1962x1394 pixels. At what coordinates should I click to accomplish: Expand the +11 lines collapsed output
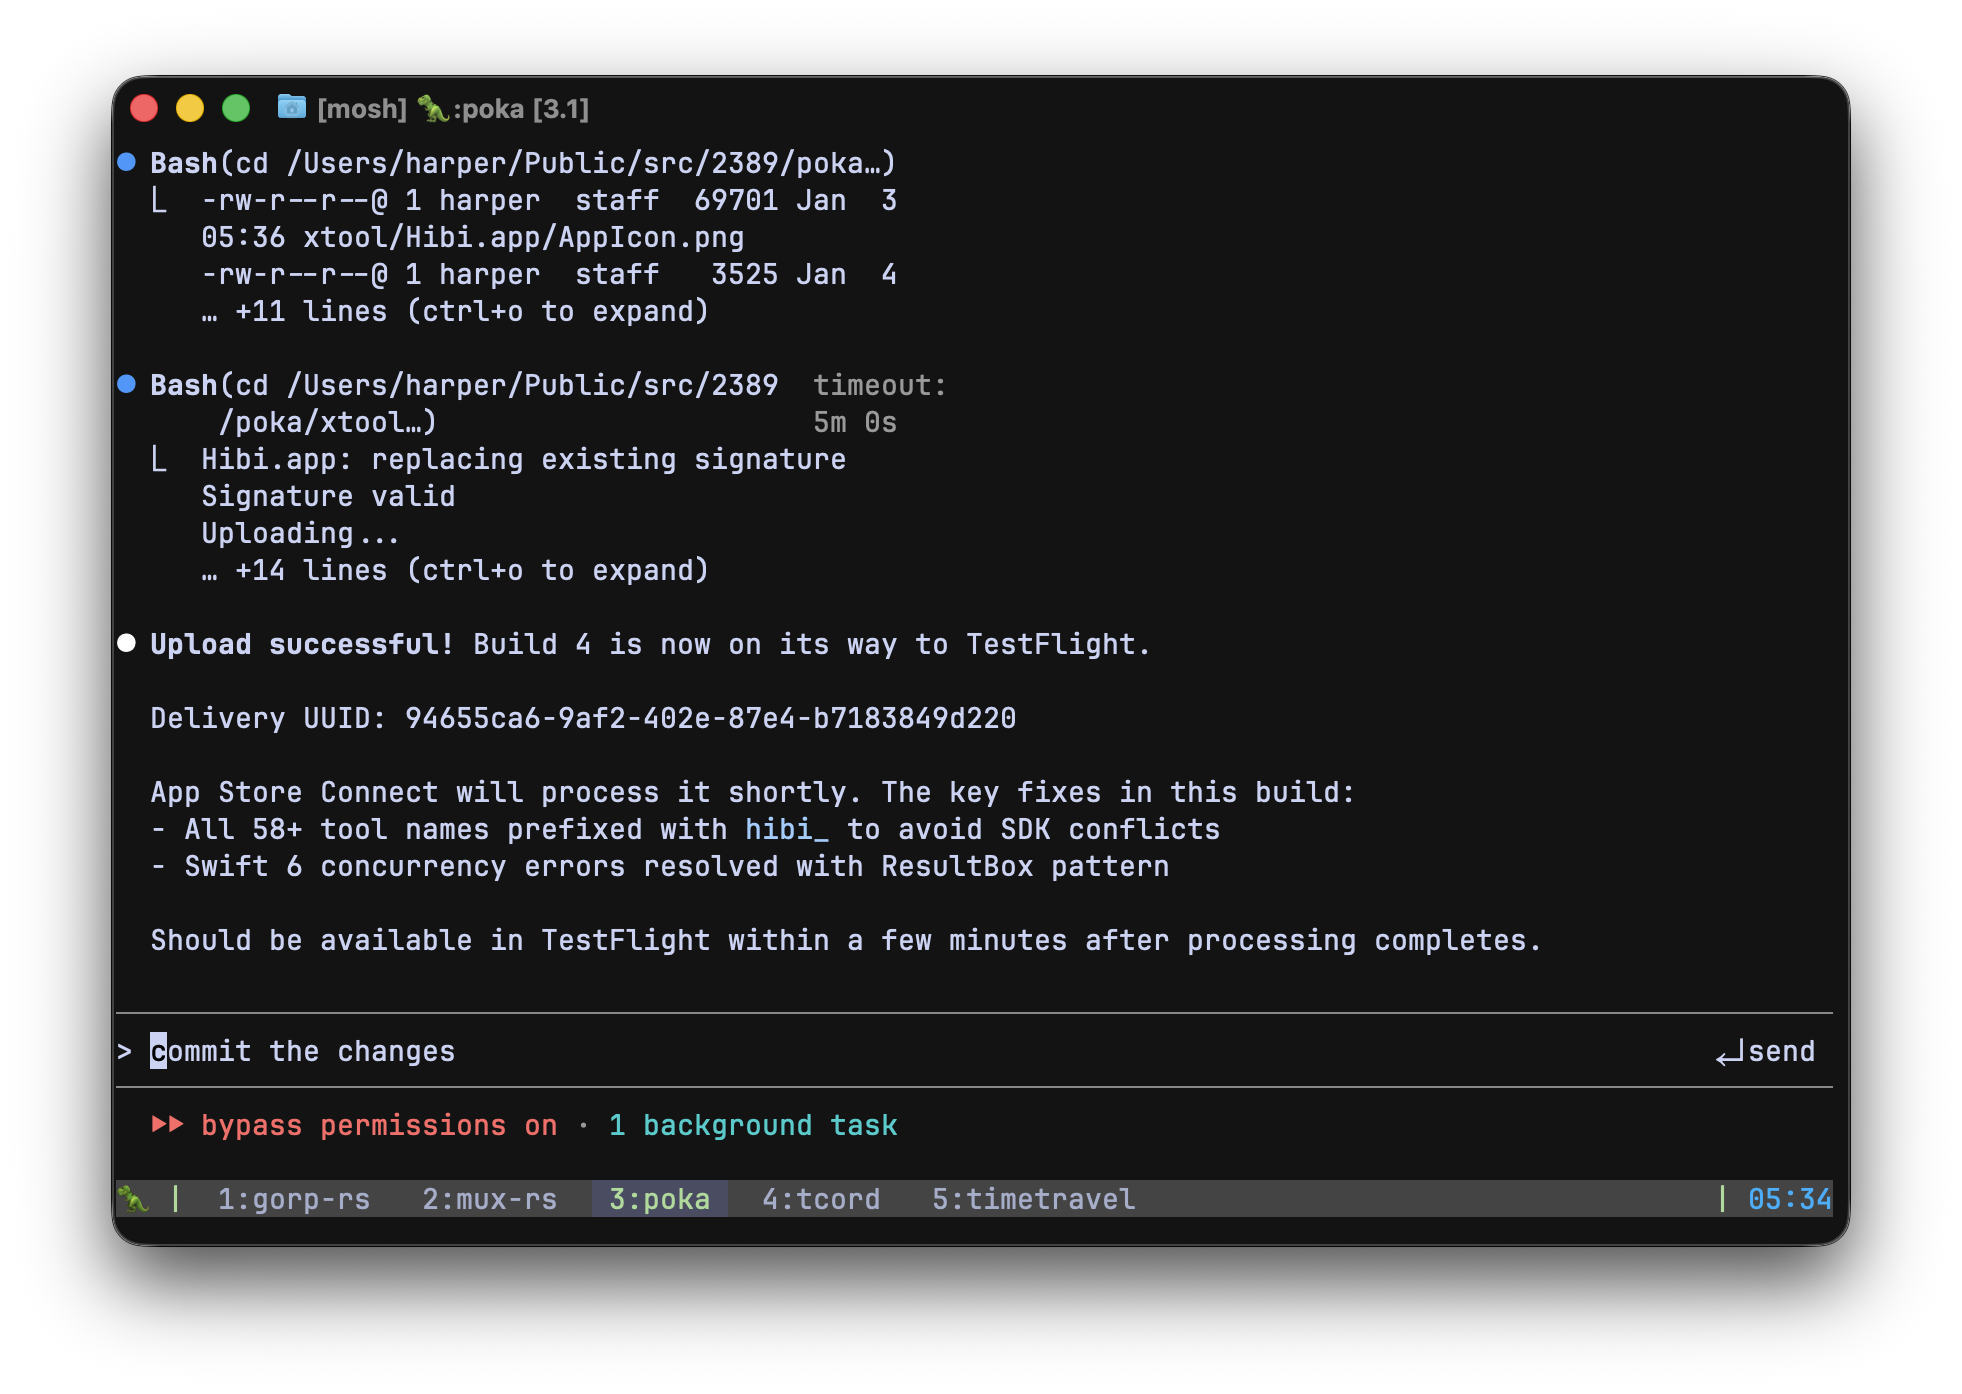tap(455, 311)
